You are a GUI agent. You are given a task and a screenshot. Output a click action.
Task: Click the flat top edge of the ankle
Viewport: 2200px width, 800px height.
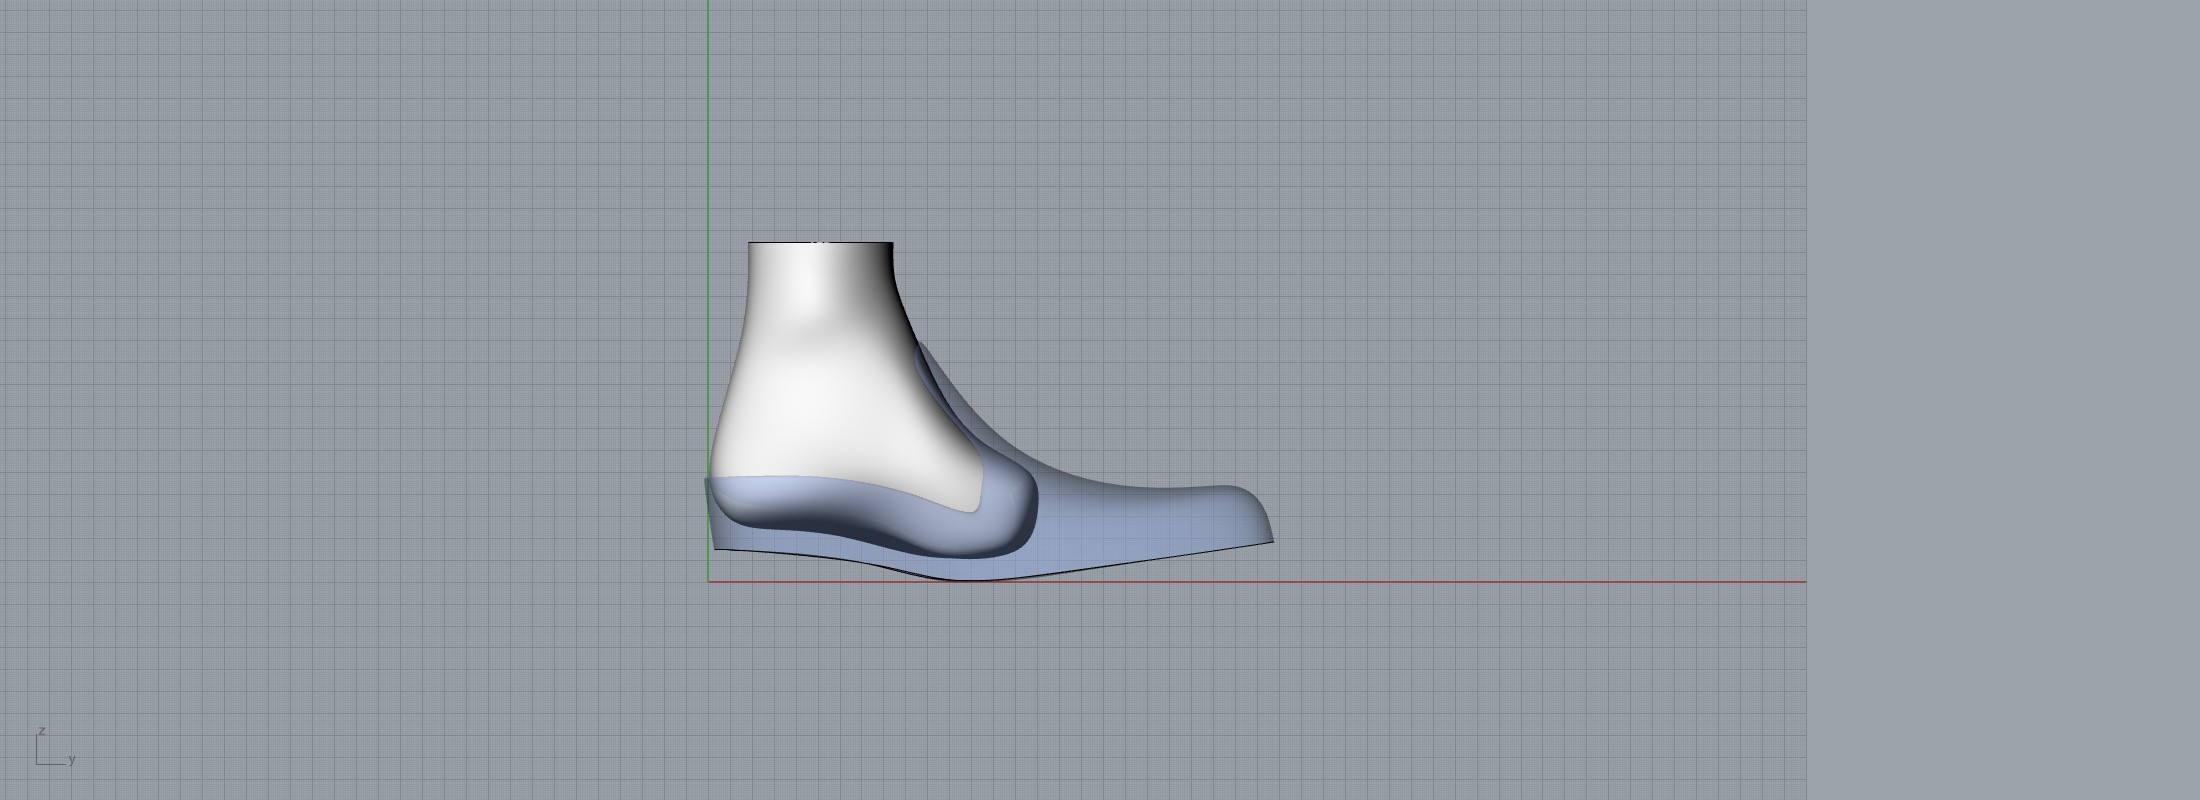[820, 243]
